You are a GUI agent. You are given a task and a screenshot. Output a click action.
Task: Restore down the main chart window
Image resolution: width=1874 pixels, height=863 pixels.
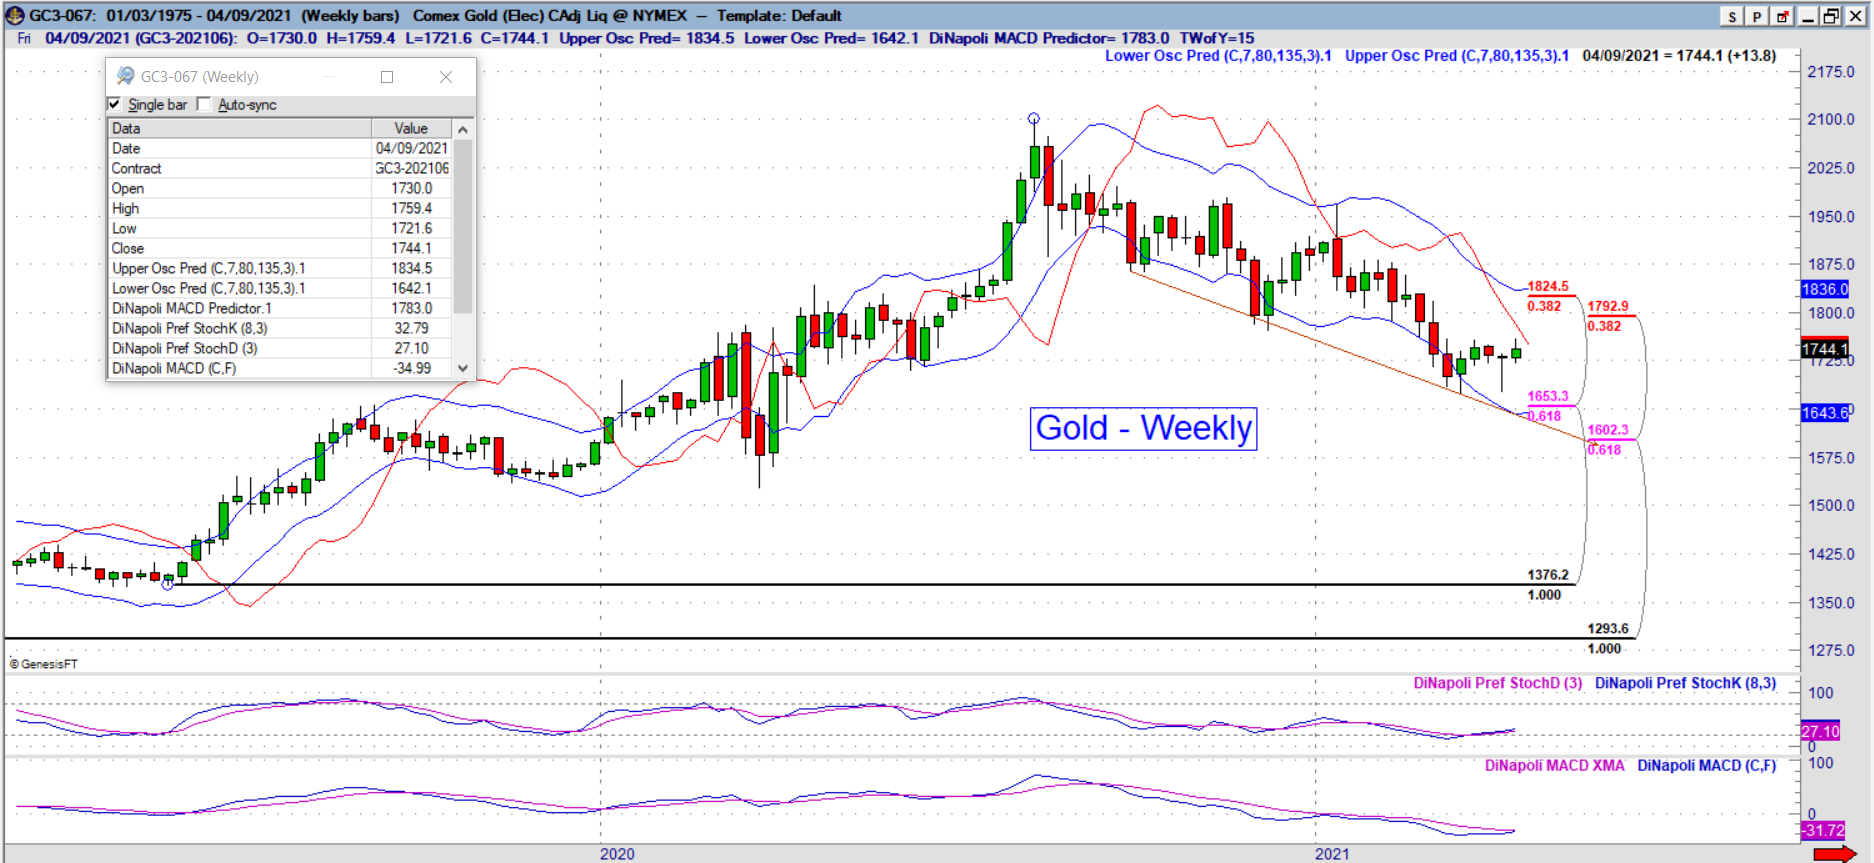tap(1831, 16)
